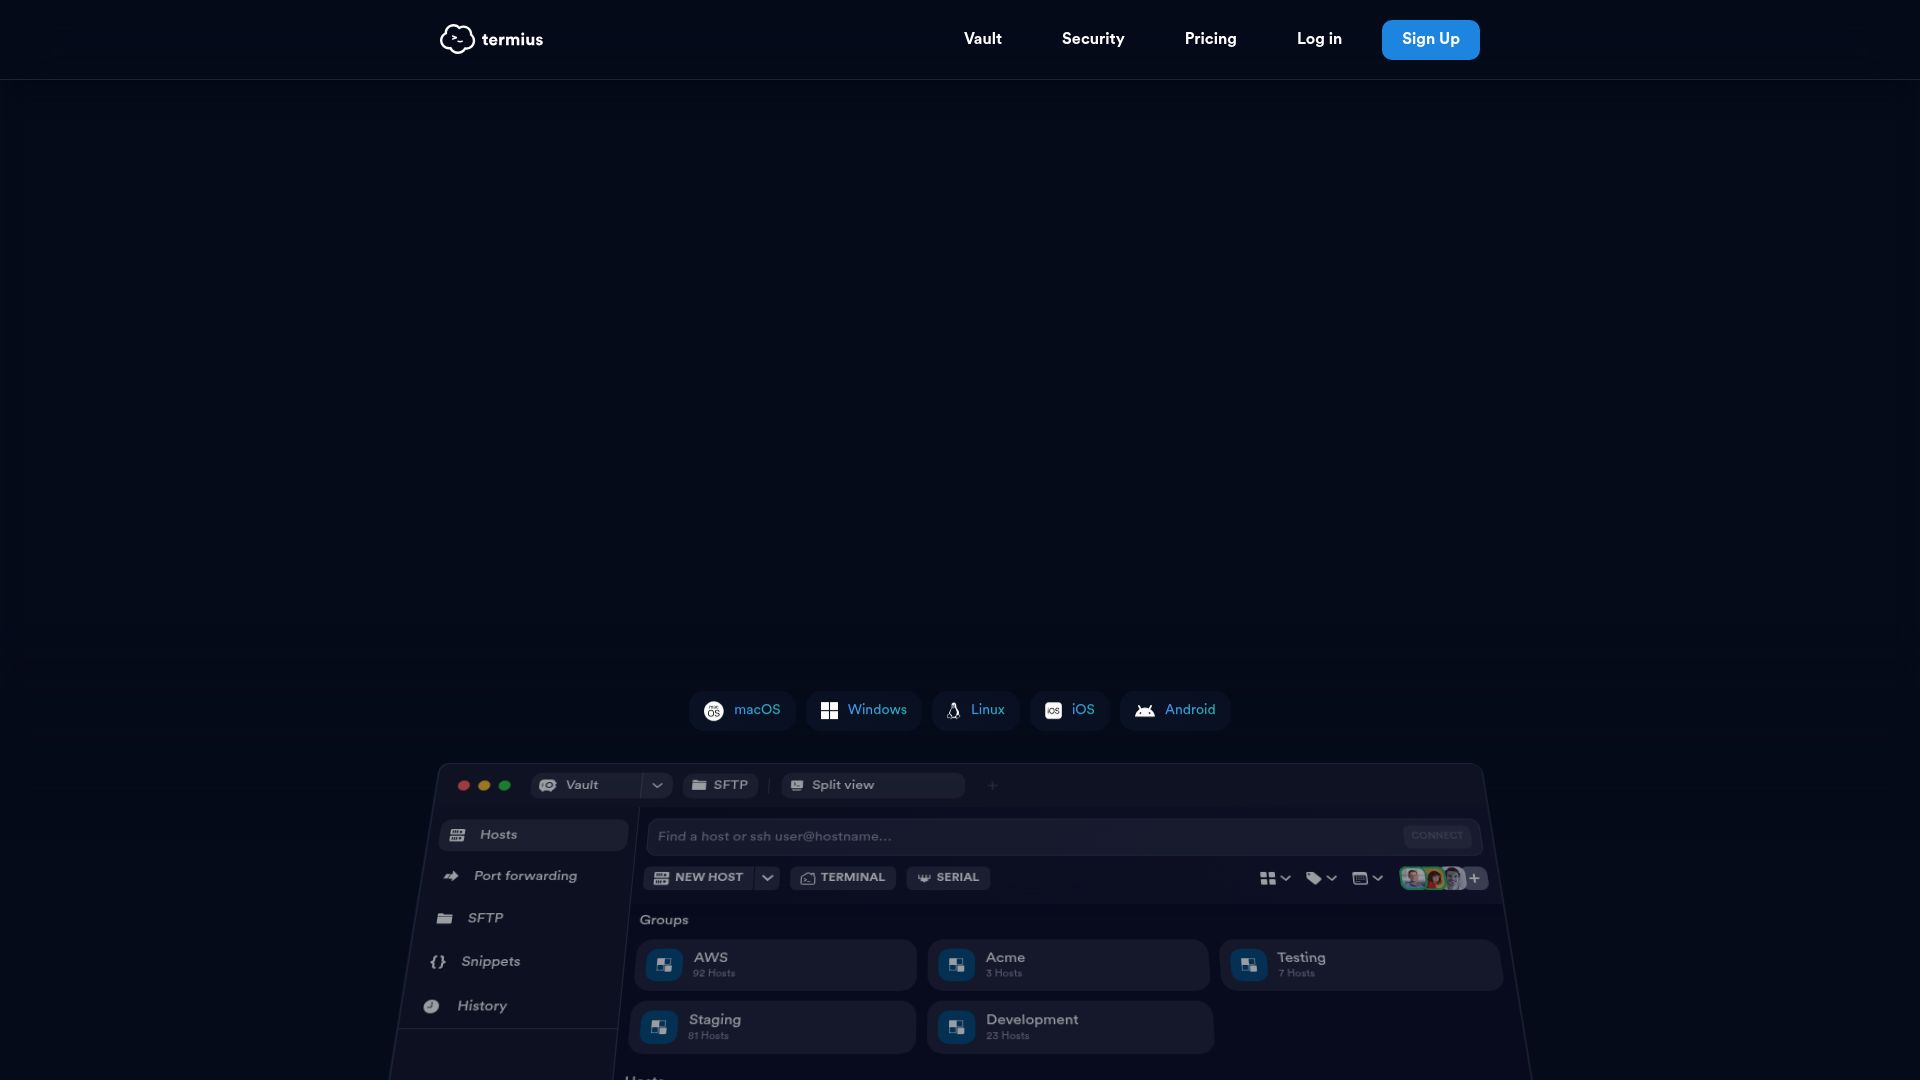The image size is (1920, 1080).
Task: Choose the Android download option
Action: click(x=1175, y=710)
